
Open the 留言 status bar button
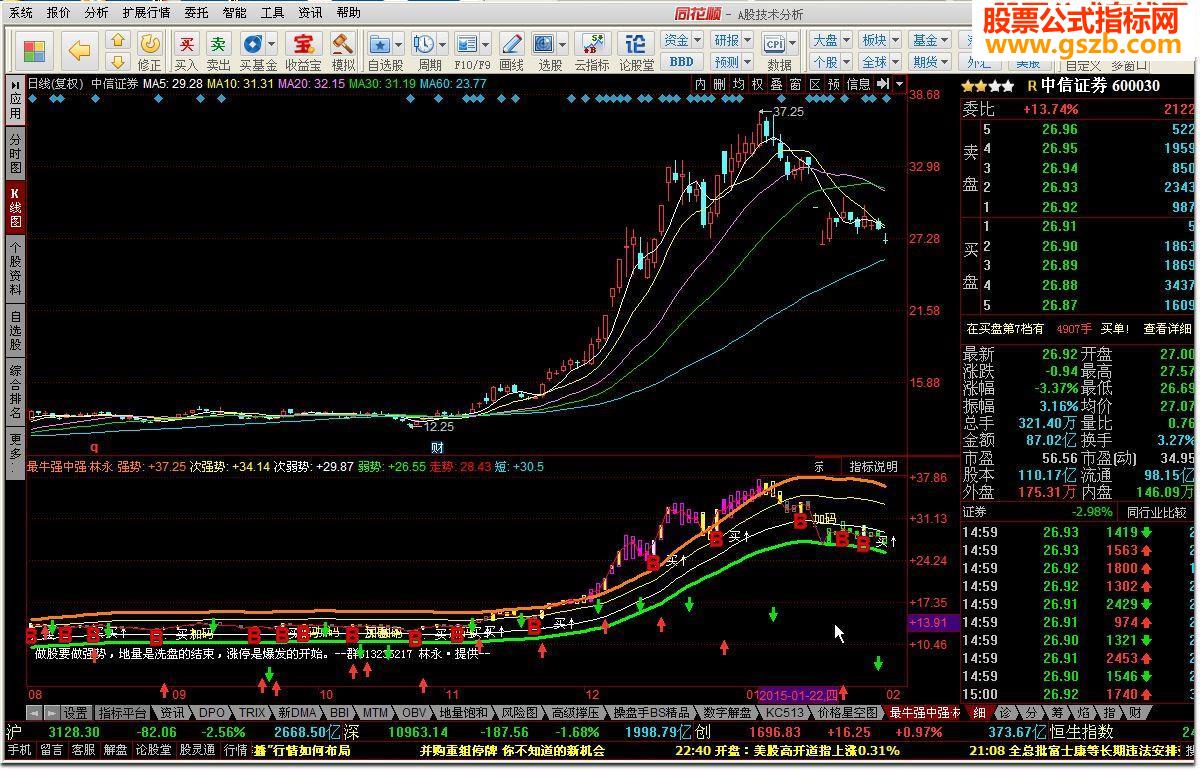[52, 750]
